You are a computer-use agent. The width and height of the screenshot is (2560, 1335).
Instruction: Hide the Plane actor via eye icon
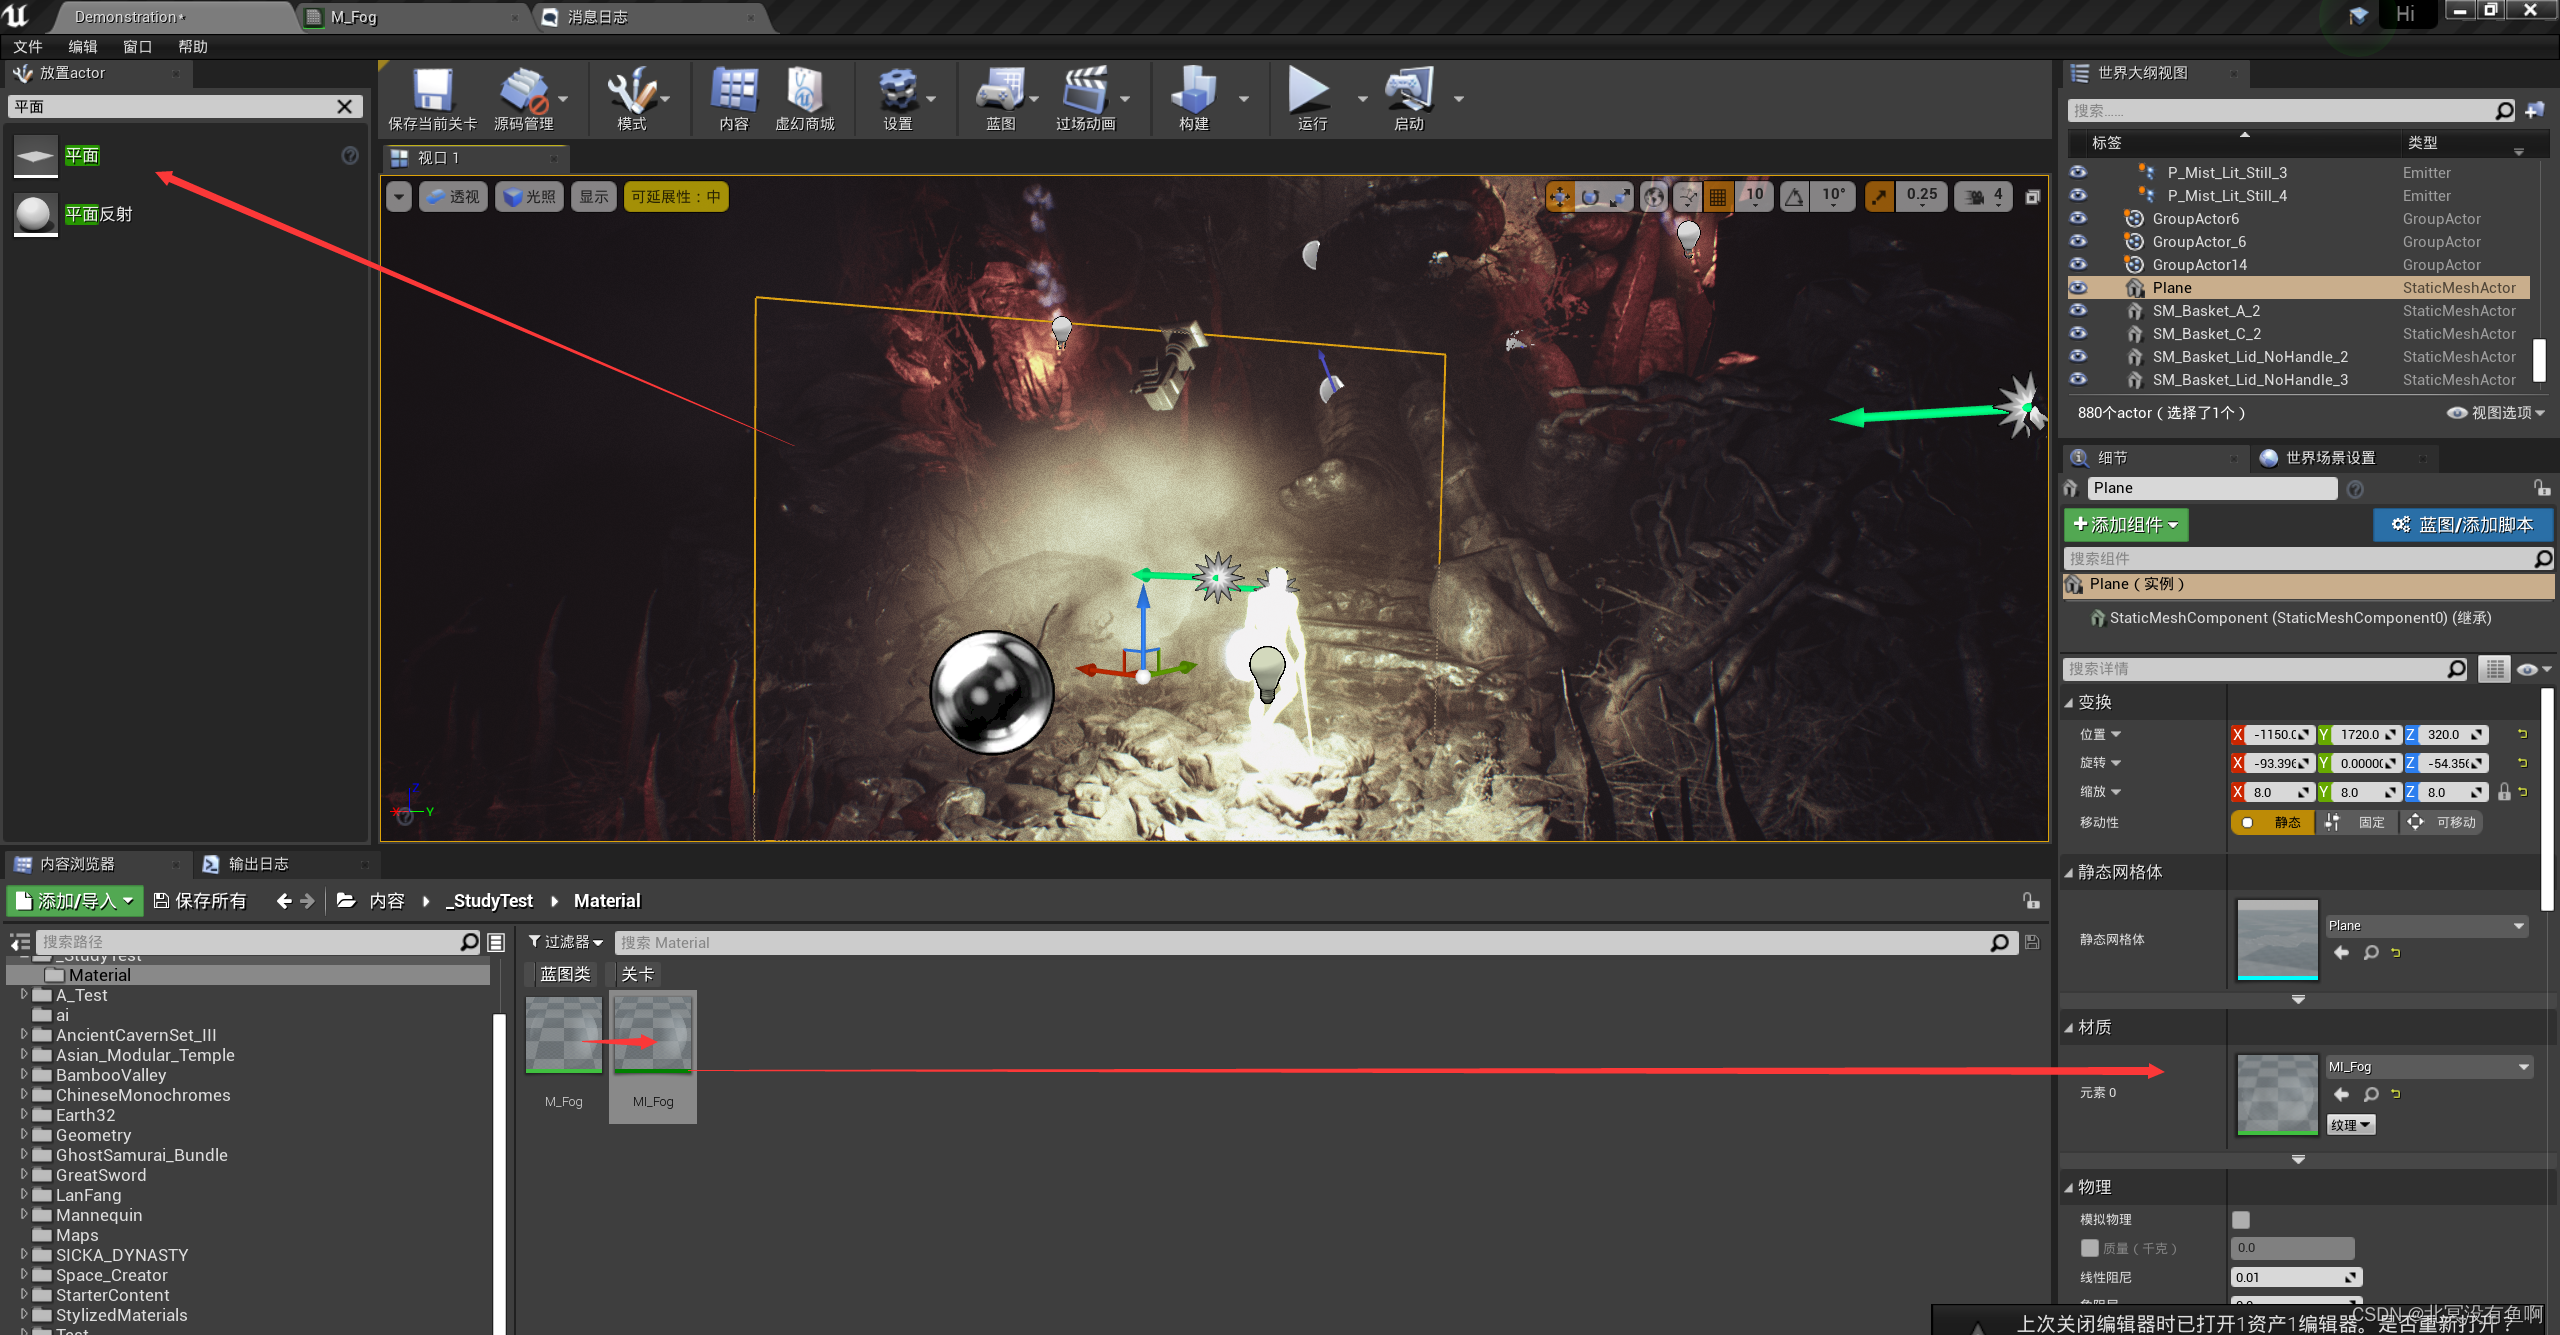tap(2079, 288)
